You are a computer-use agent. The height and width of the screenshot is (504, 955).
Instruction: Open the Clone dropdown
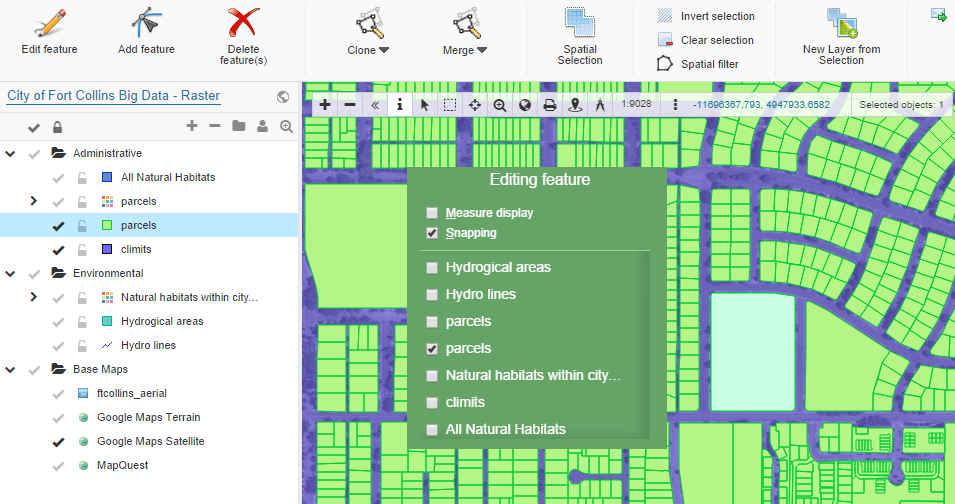(368, 33)
